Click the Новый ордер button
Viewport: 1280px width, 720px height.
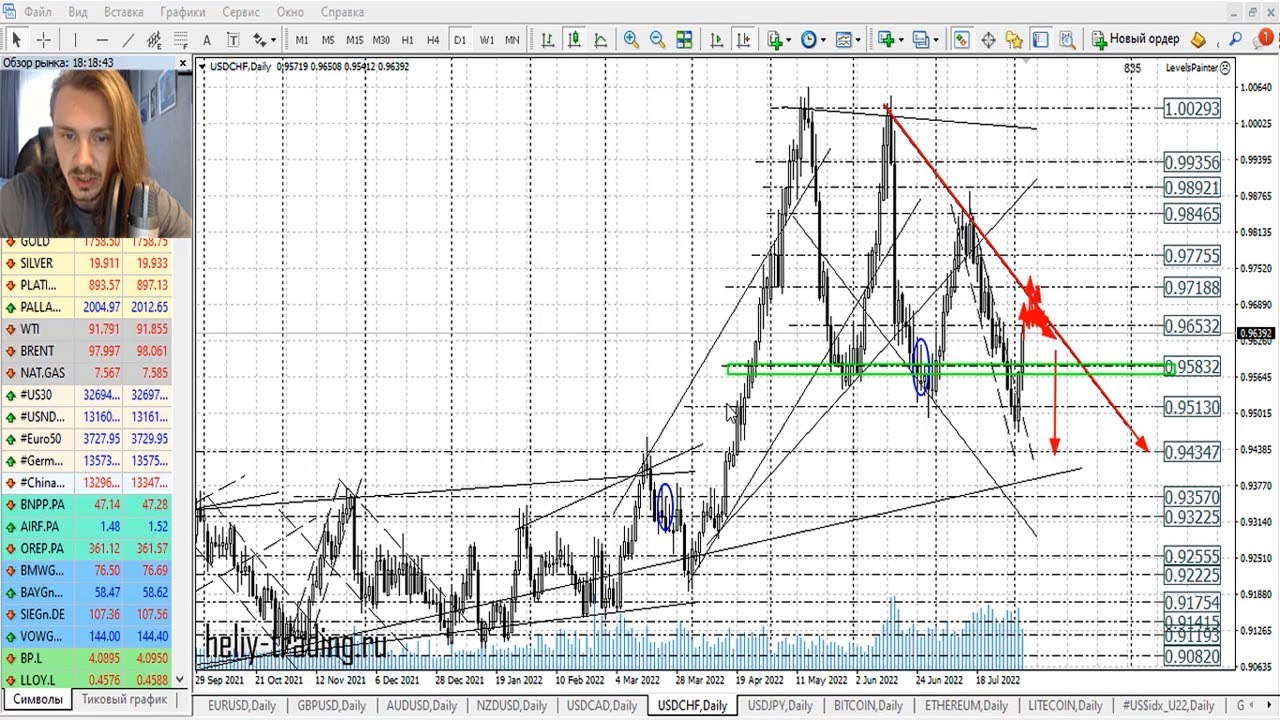[1135, 40]
